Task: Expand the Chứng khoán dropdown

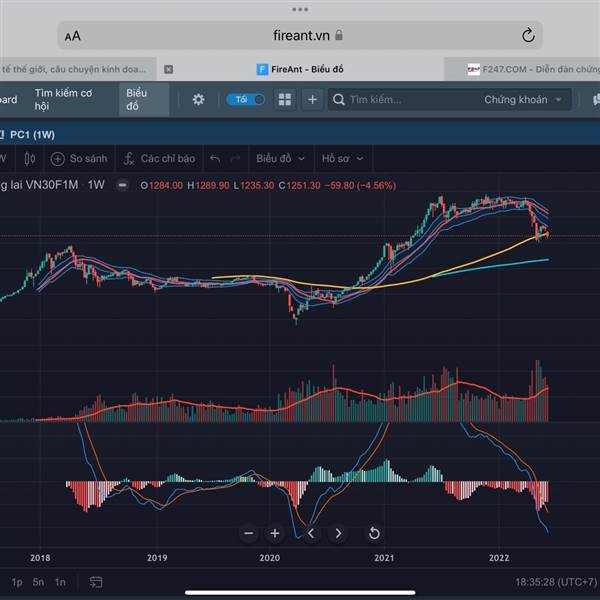Action: click(x=523, y=99)
